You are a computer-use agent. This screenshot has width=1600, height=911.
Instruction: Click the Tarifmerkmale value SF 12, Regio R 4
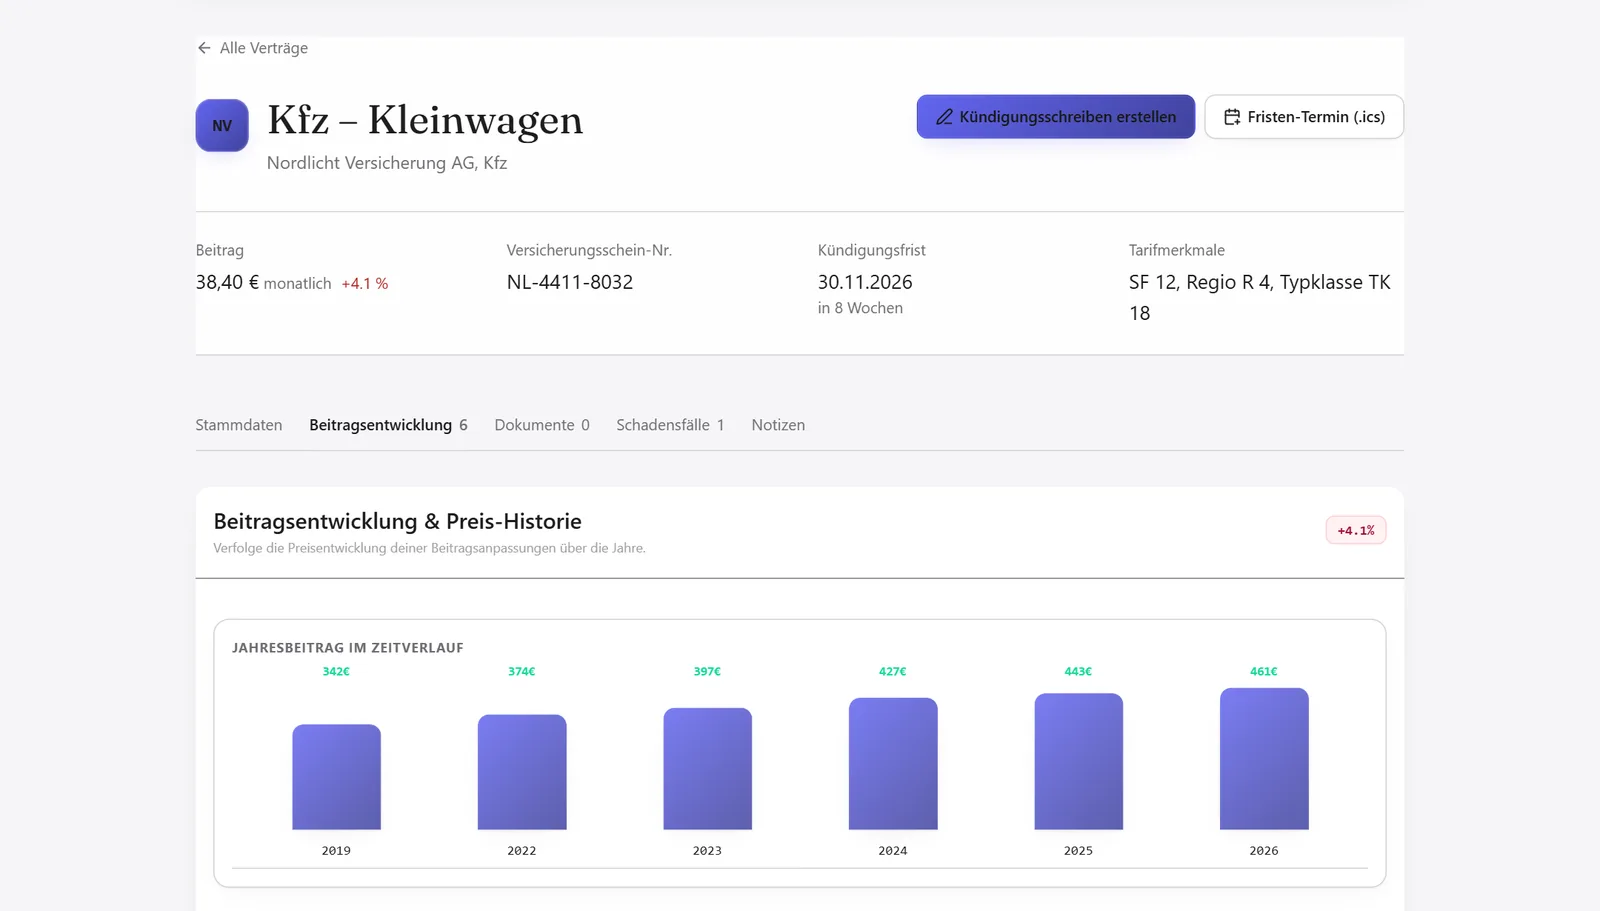point(1260,297)
